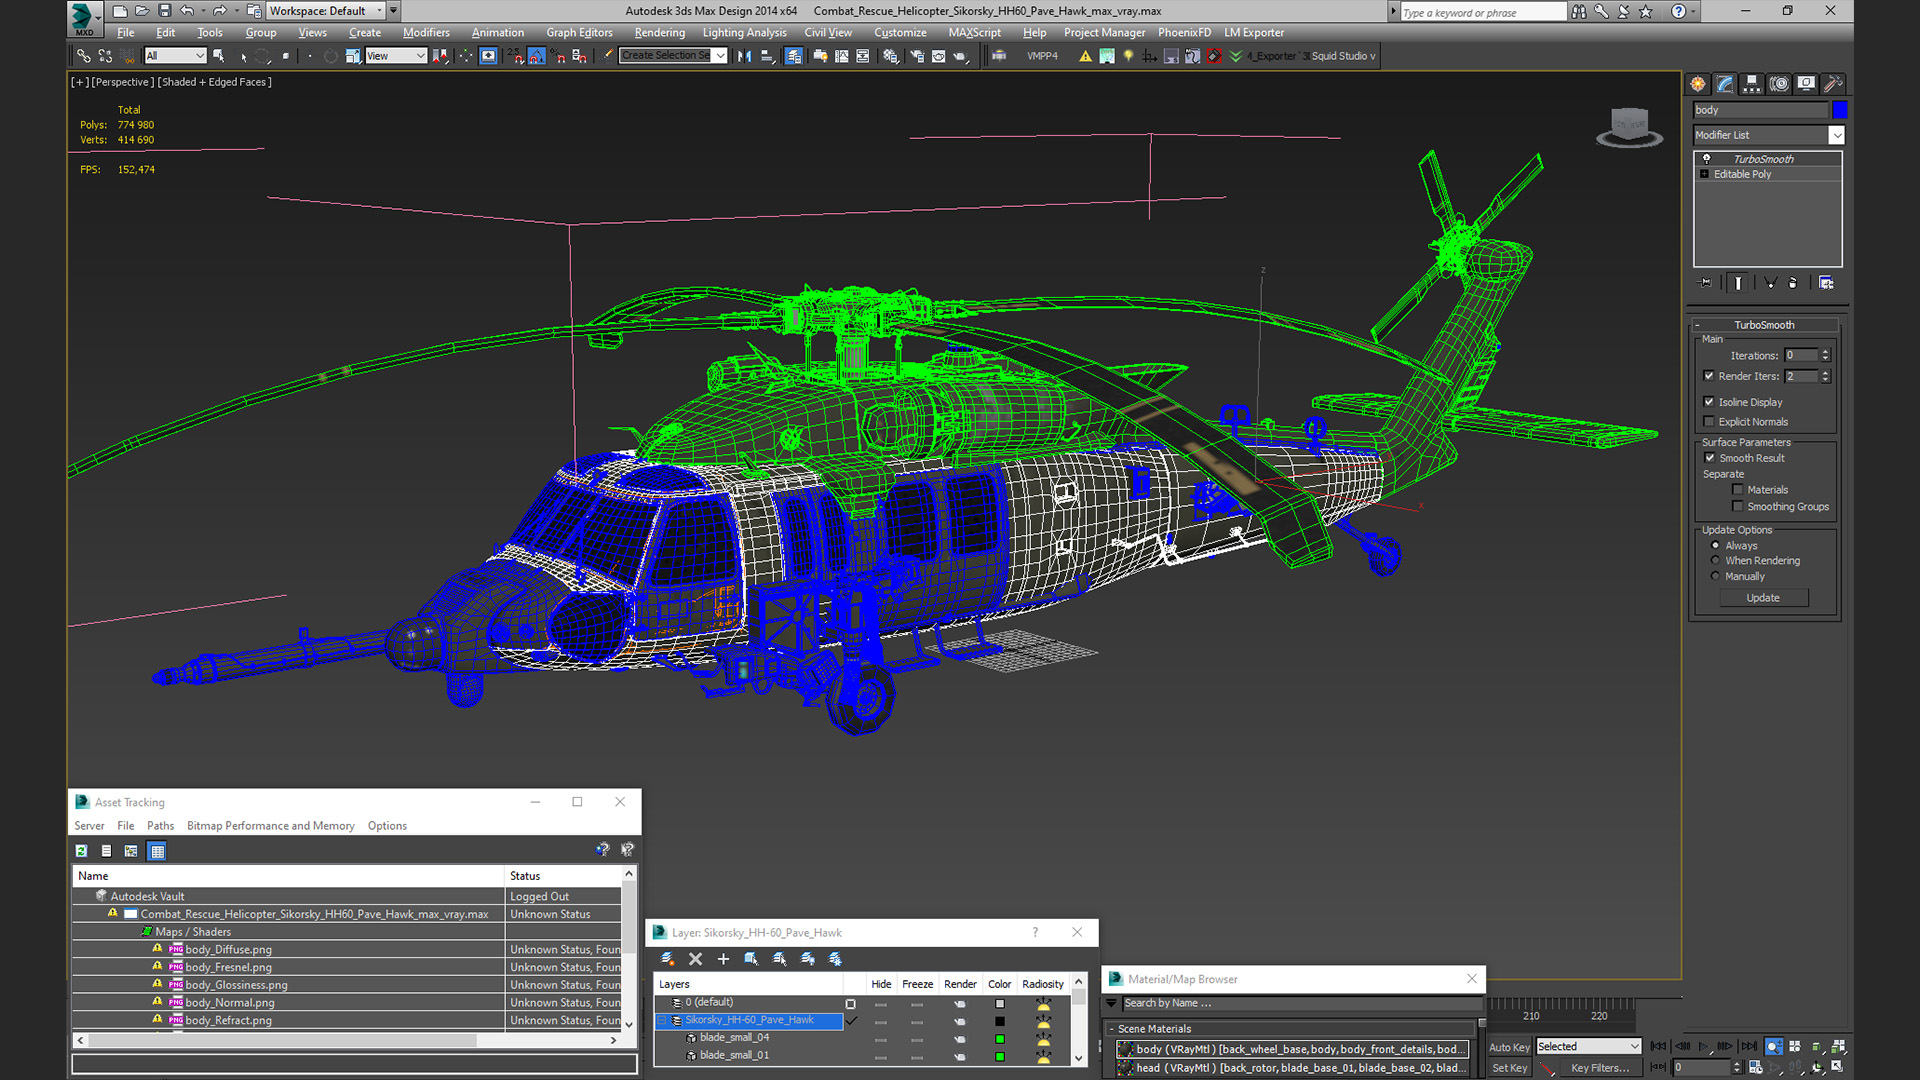Image resolution: width=1920 pixels, height=1080 pixels.
Task: Open the Create command panel tab
Action: (x=1698, y=84)
